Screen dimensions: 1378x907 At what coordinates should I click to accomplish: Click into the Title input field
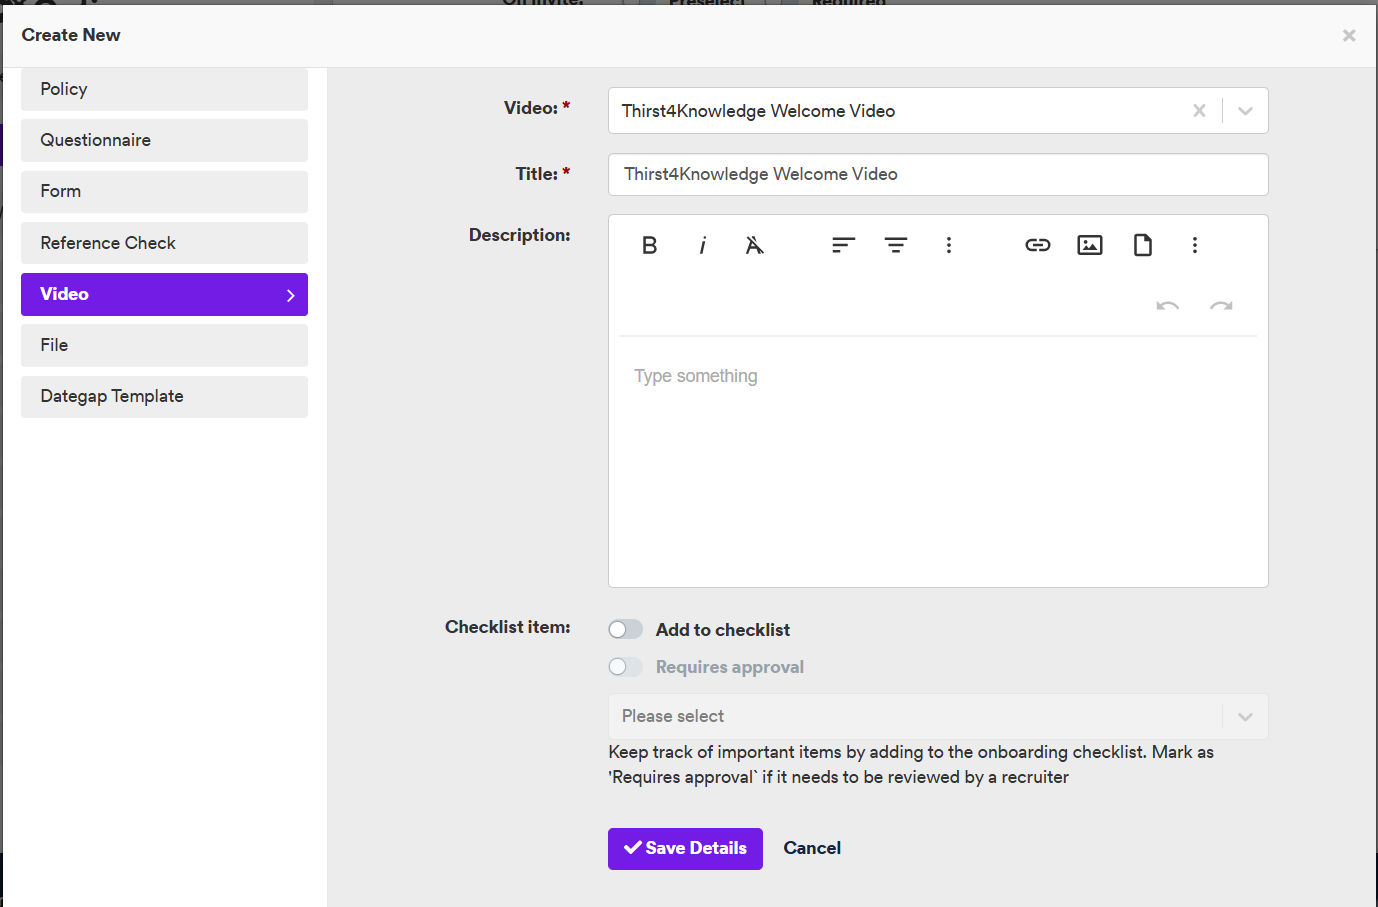(938, 174)
